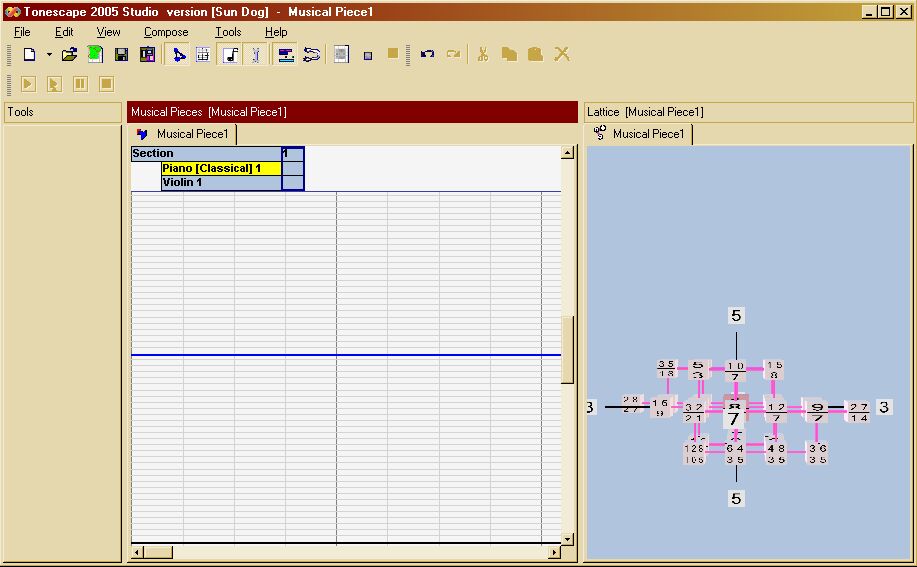Select the Piano [Classical] 1 track row

[222, 168]
